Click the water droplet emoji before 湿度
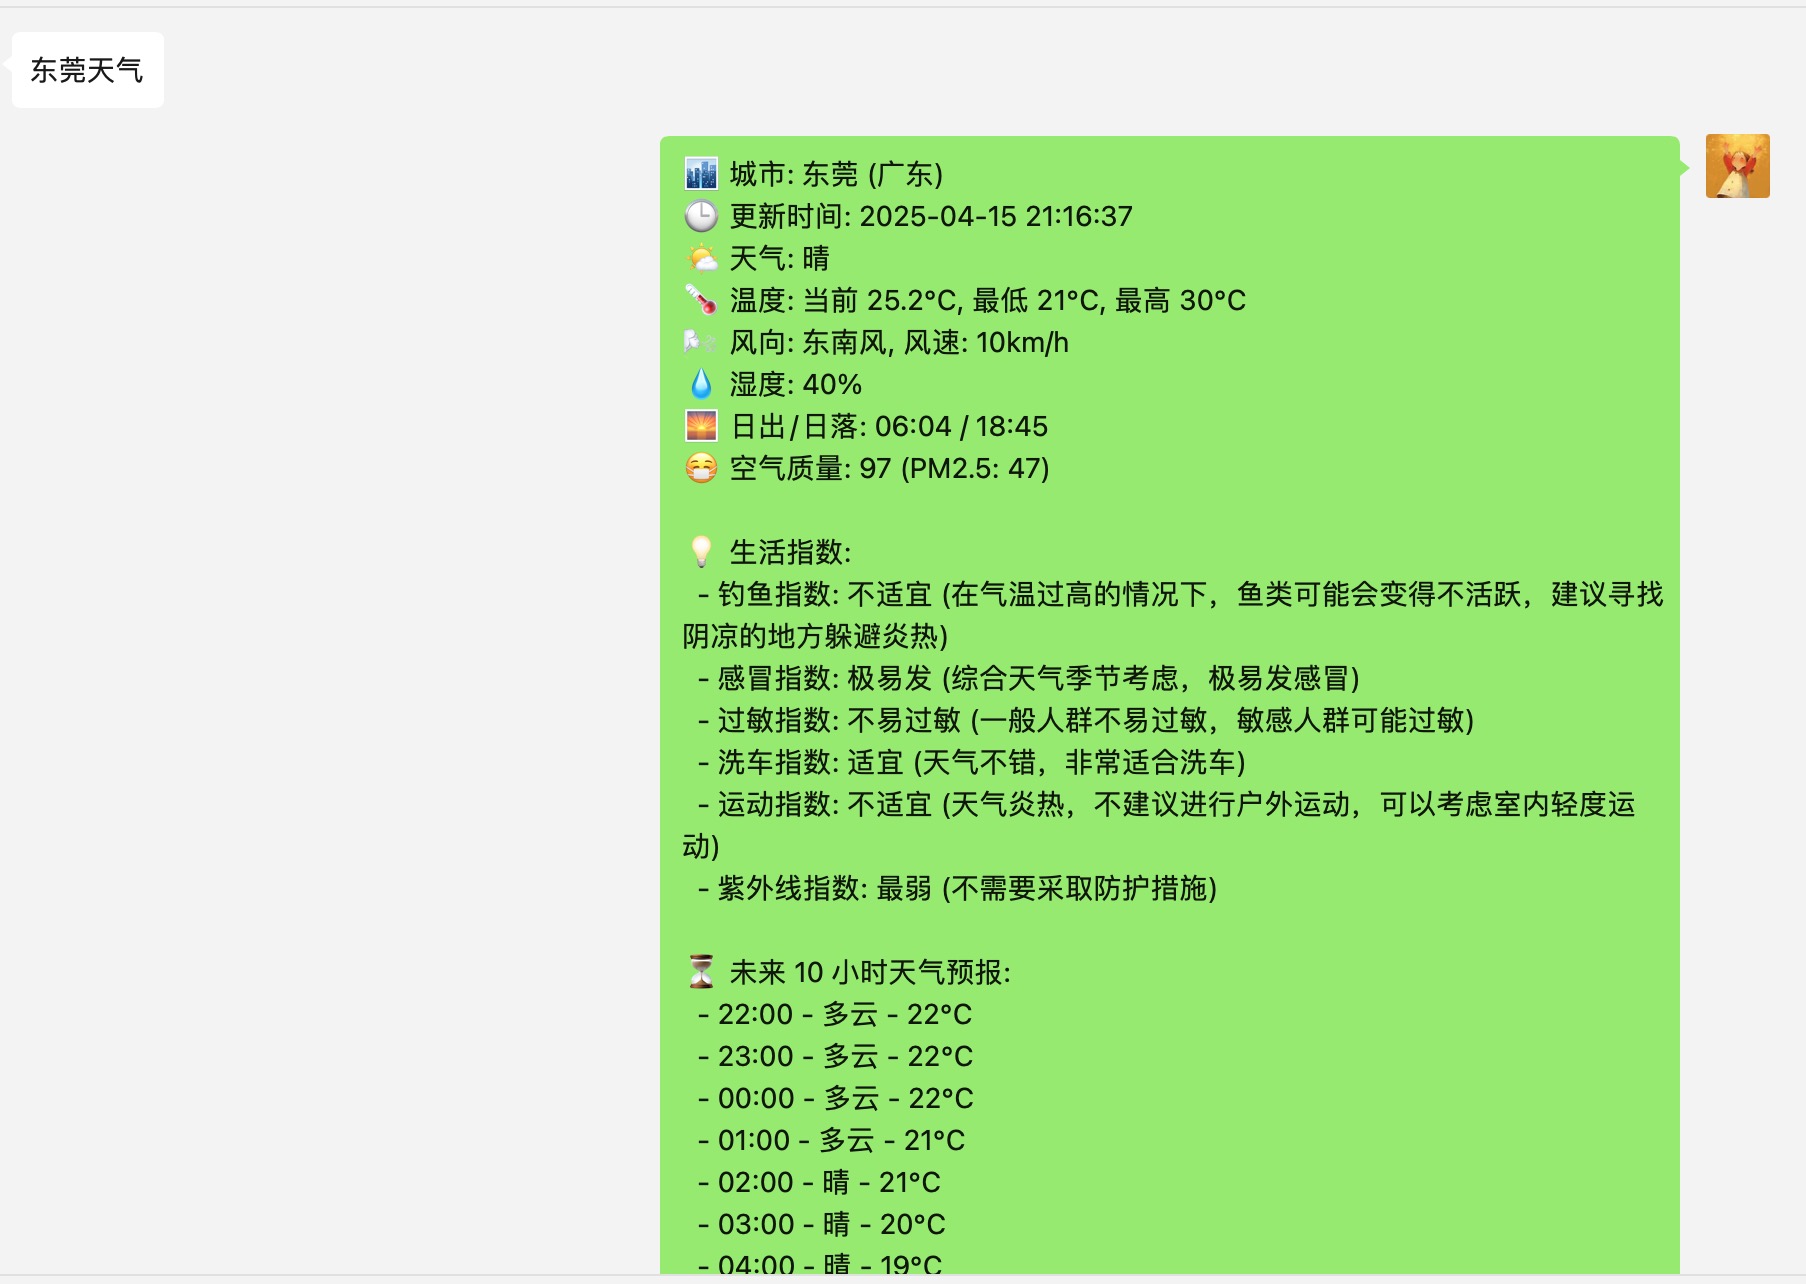Screen dimensions: 1806x1284 click(x=701, y=384)
